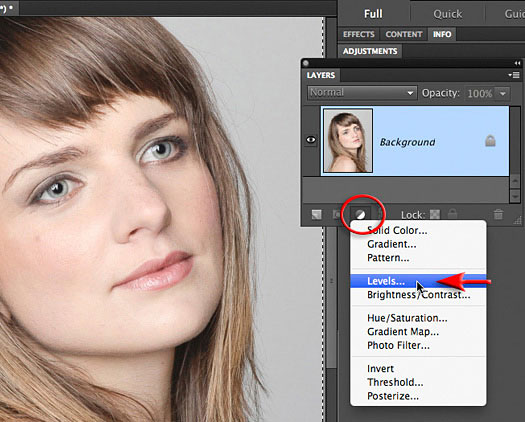Open the Info panel tab

[x=442, y=34]
